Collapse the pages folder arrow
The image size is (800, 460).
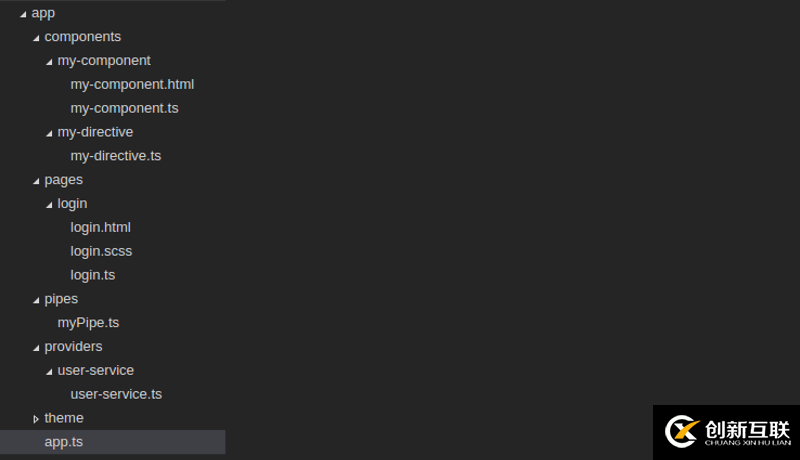(x=37, y=181)
